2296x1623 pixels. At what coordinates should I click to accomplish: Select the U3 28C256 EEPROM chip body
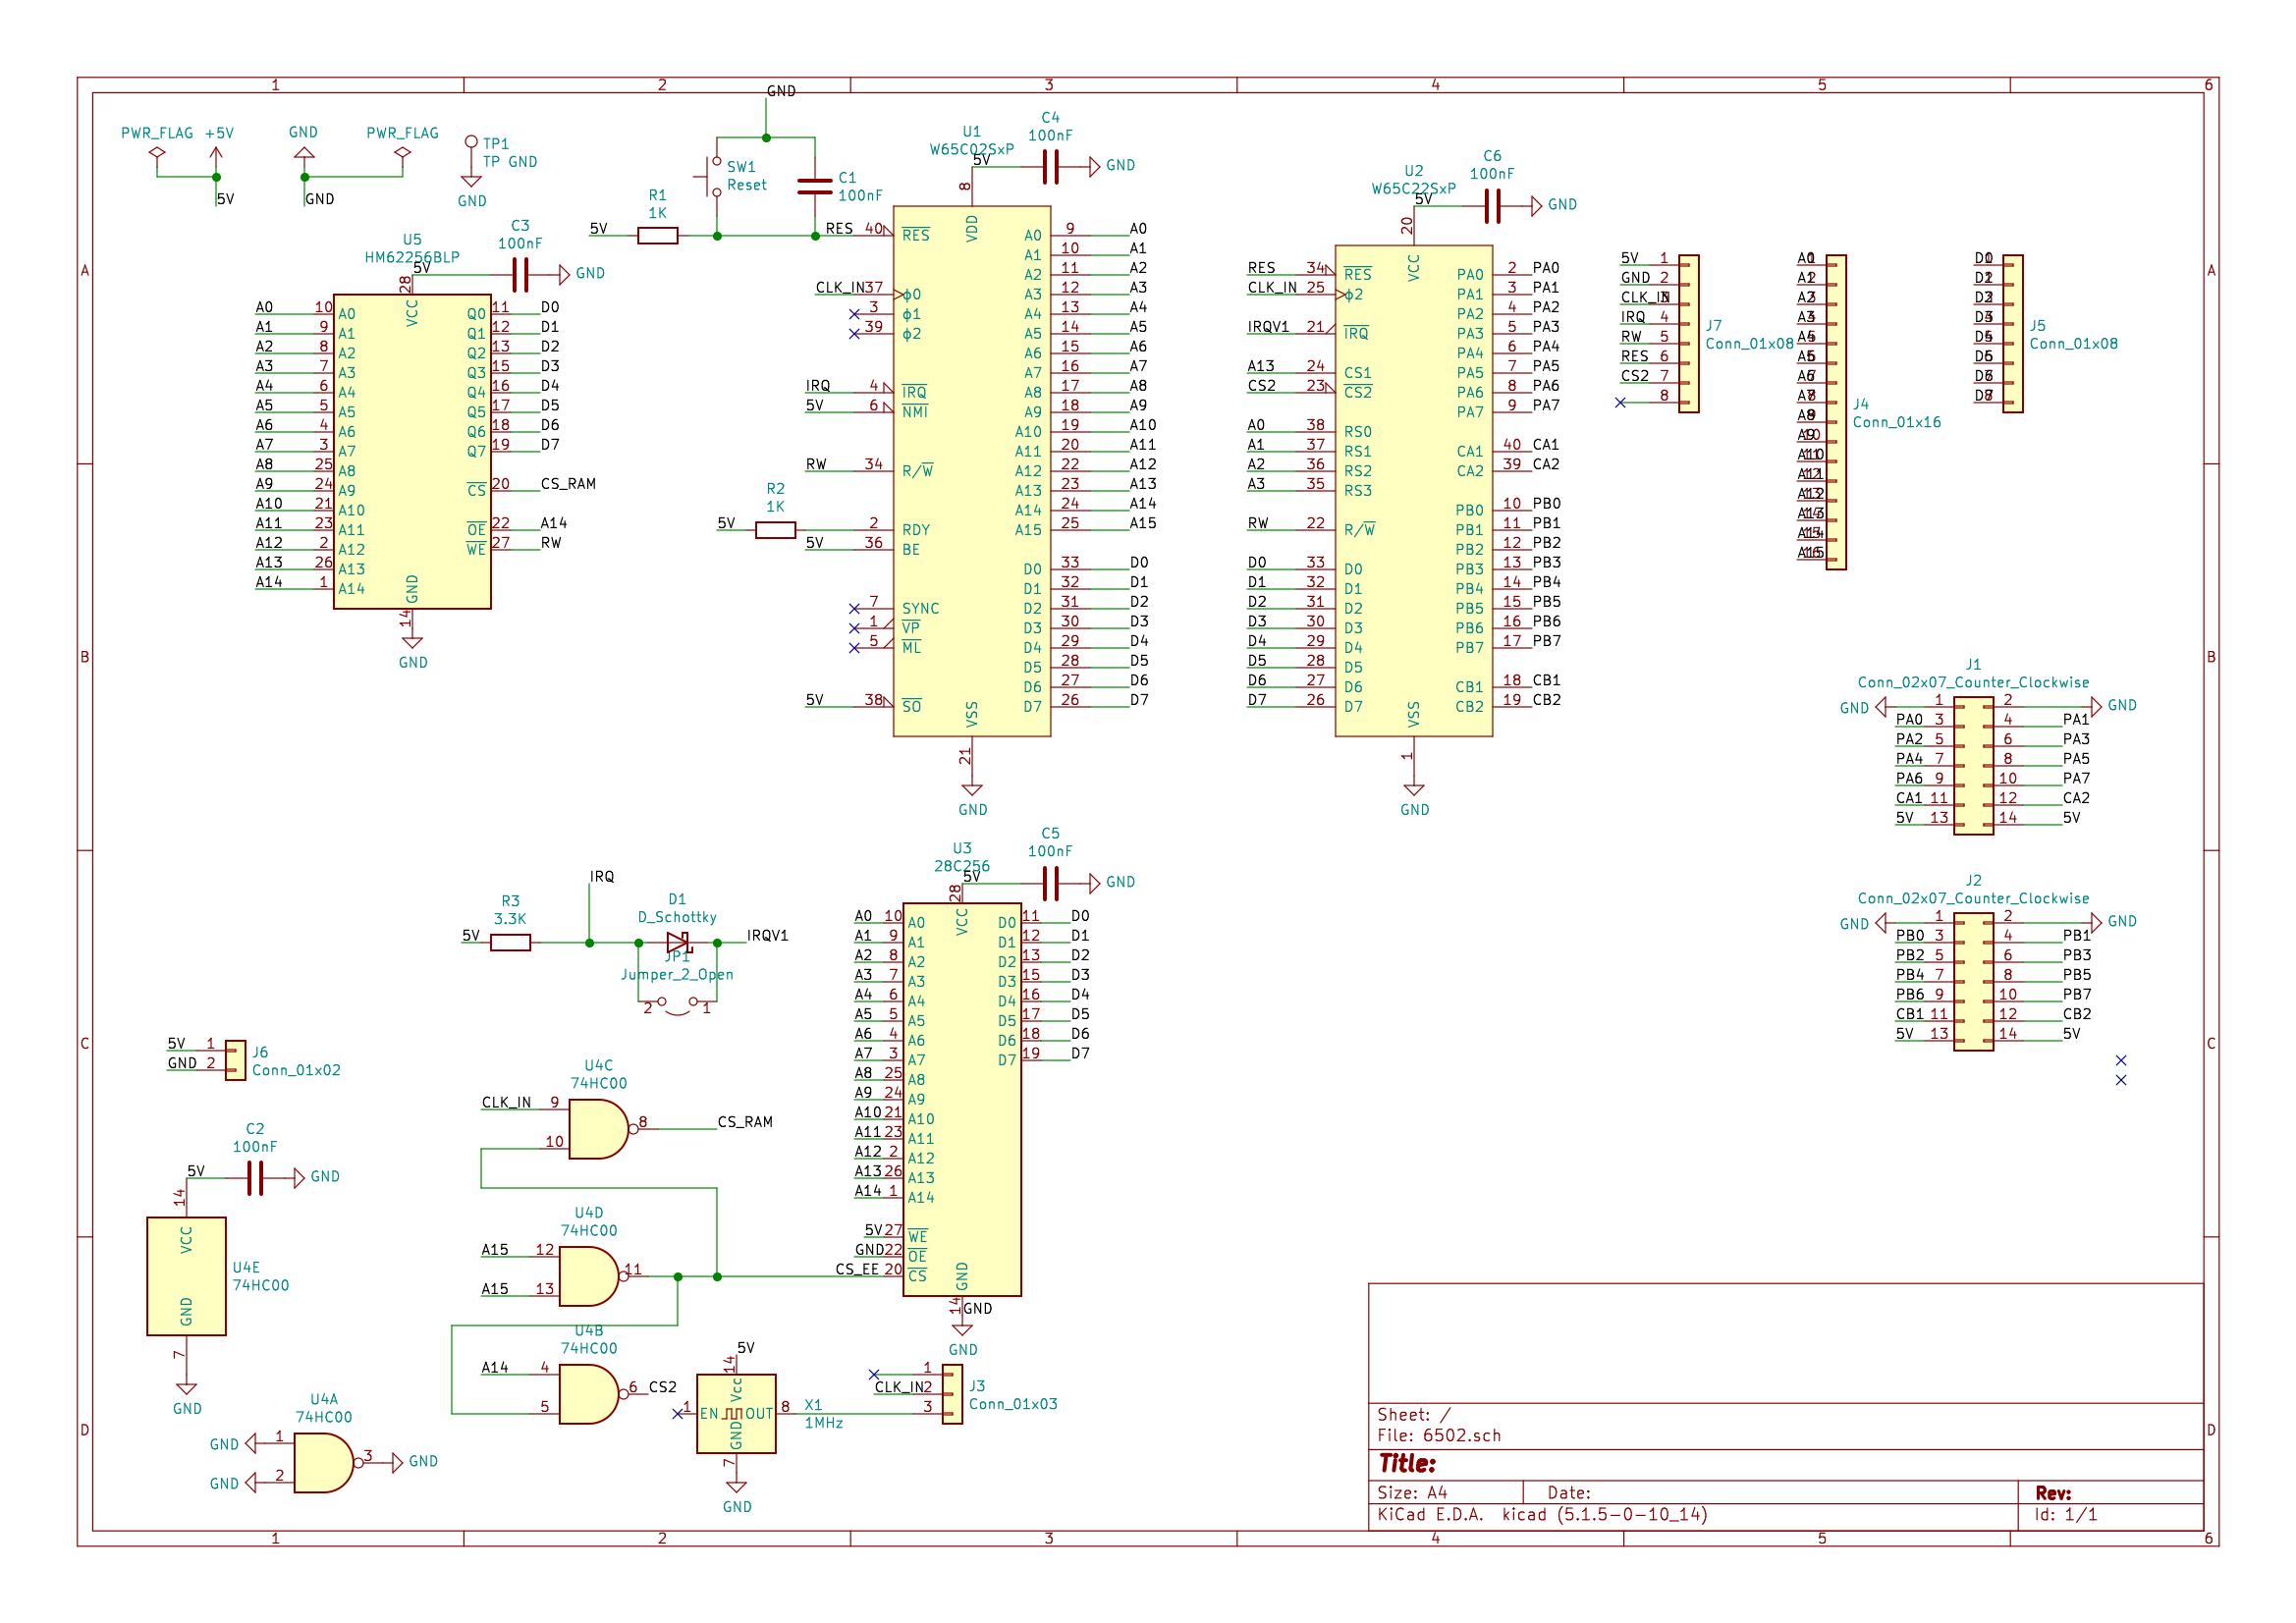(962, 1099)
